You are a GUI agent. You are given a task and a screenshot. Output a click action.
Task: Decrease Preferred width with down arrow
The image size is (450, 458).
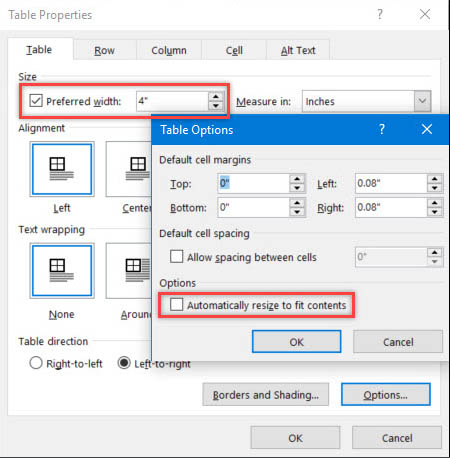tap(216, 106)
